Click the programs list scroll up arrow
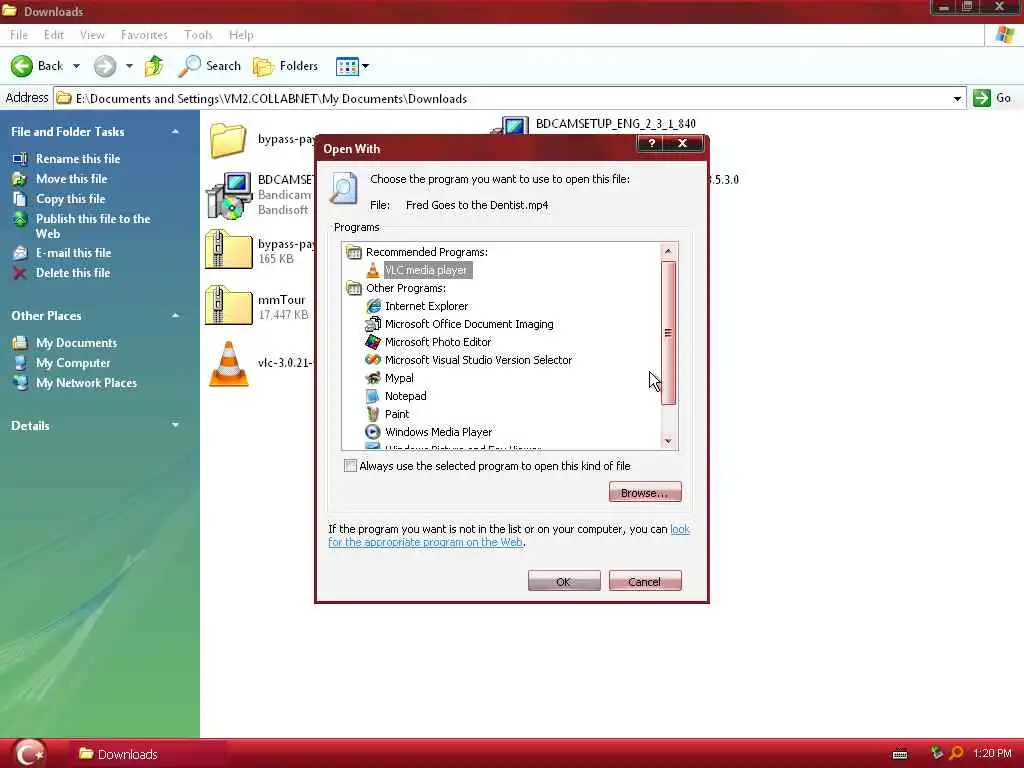 point(668,251)
